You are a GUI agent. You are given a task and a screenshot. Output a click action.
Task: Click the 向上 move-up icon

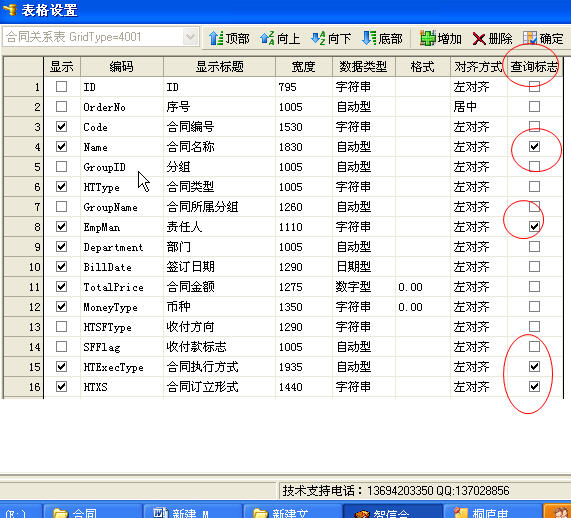(x=267, y=38)
